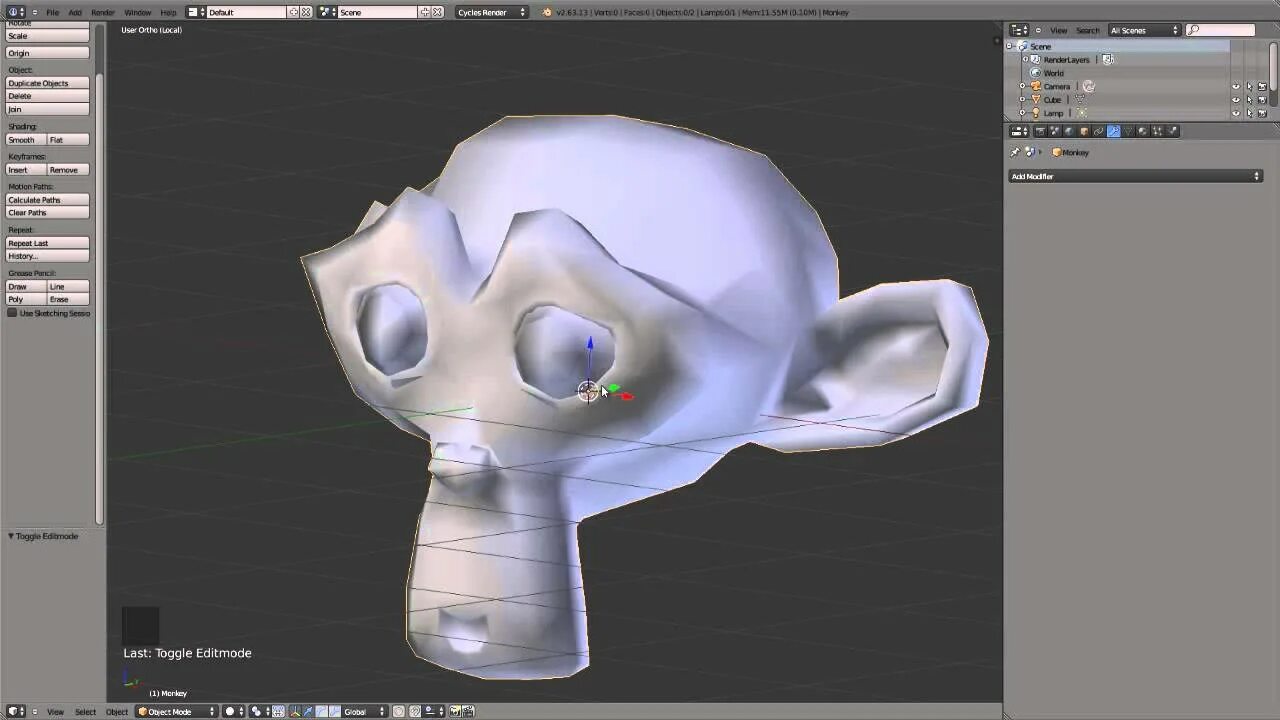Collapse the Toggle Editmode operator panel
The height and width of the screenshot is (720, 1280).
[x=11, y=536]
